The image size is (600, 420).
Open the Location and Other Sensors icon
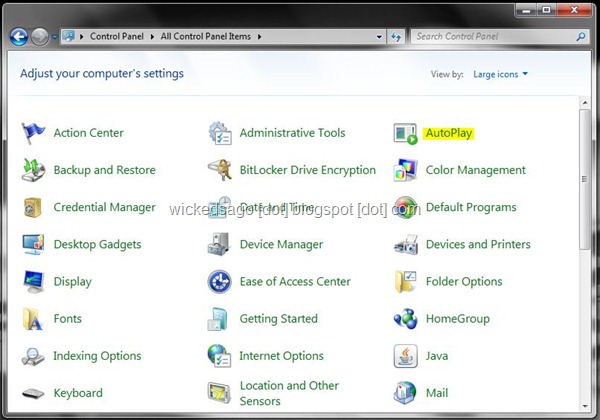point(219,393)
